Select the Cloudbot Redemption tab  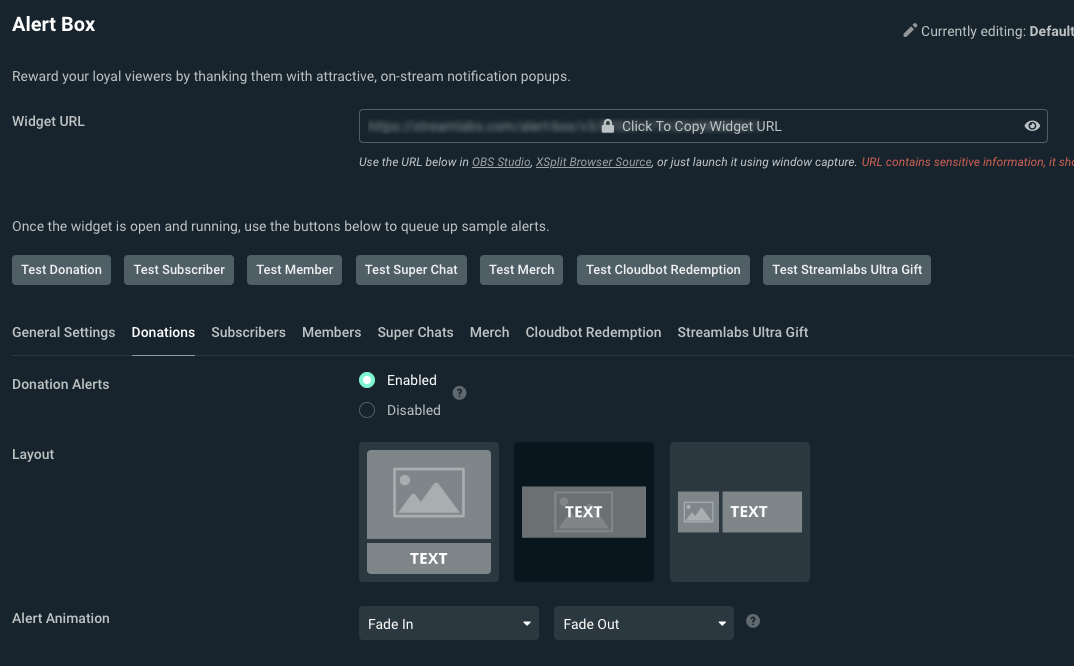click(593, 332)
